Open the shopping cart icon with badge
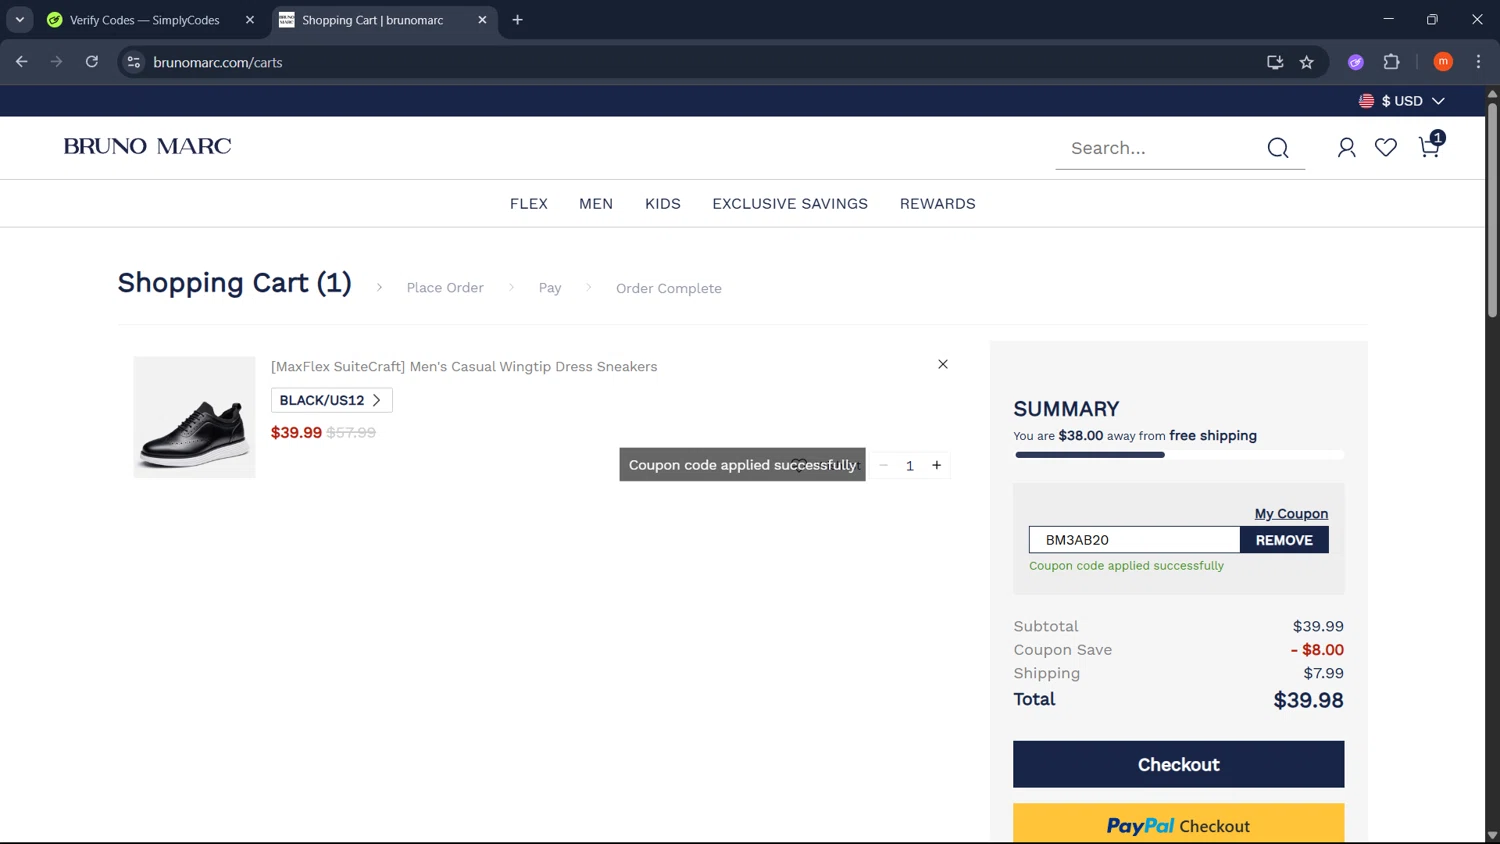This screenshot has width=1500, height=844. click(1430, 146)
